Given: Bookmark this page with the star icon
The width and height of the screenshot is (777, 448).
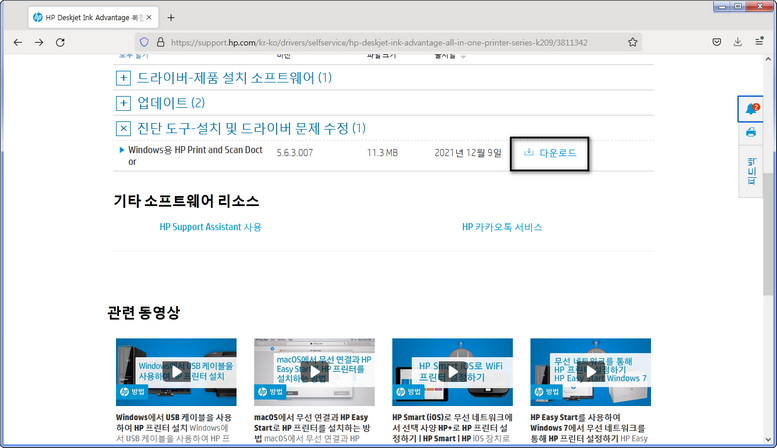Looking at the screenshot, I should pos(632,42).
